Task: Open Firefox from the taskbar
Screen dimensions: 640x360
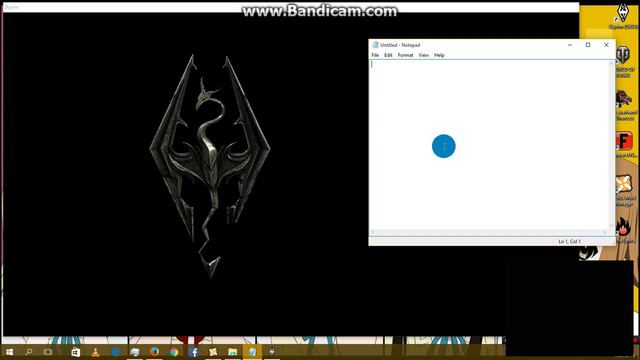Action: 154,352
